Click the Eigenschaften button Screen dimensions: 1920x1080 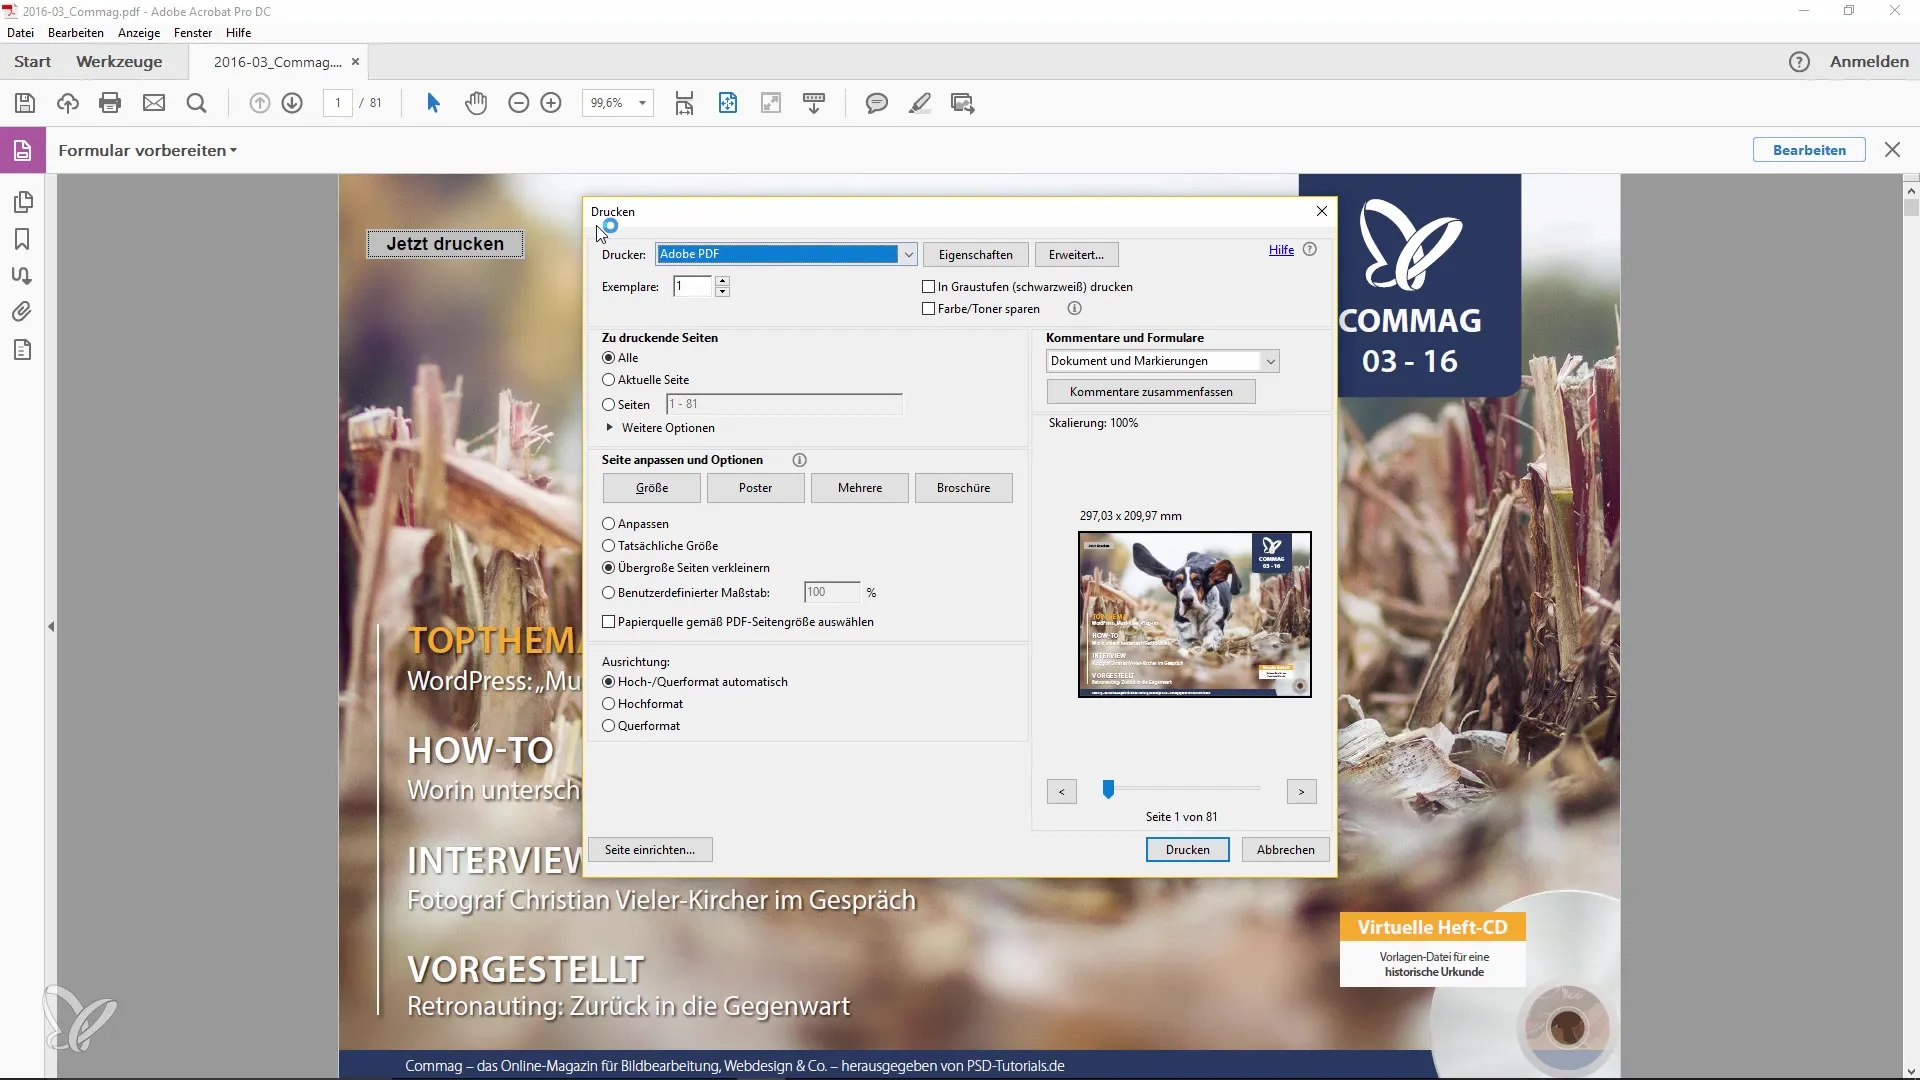click(x=976, y=255)
